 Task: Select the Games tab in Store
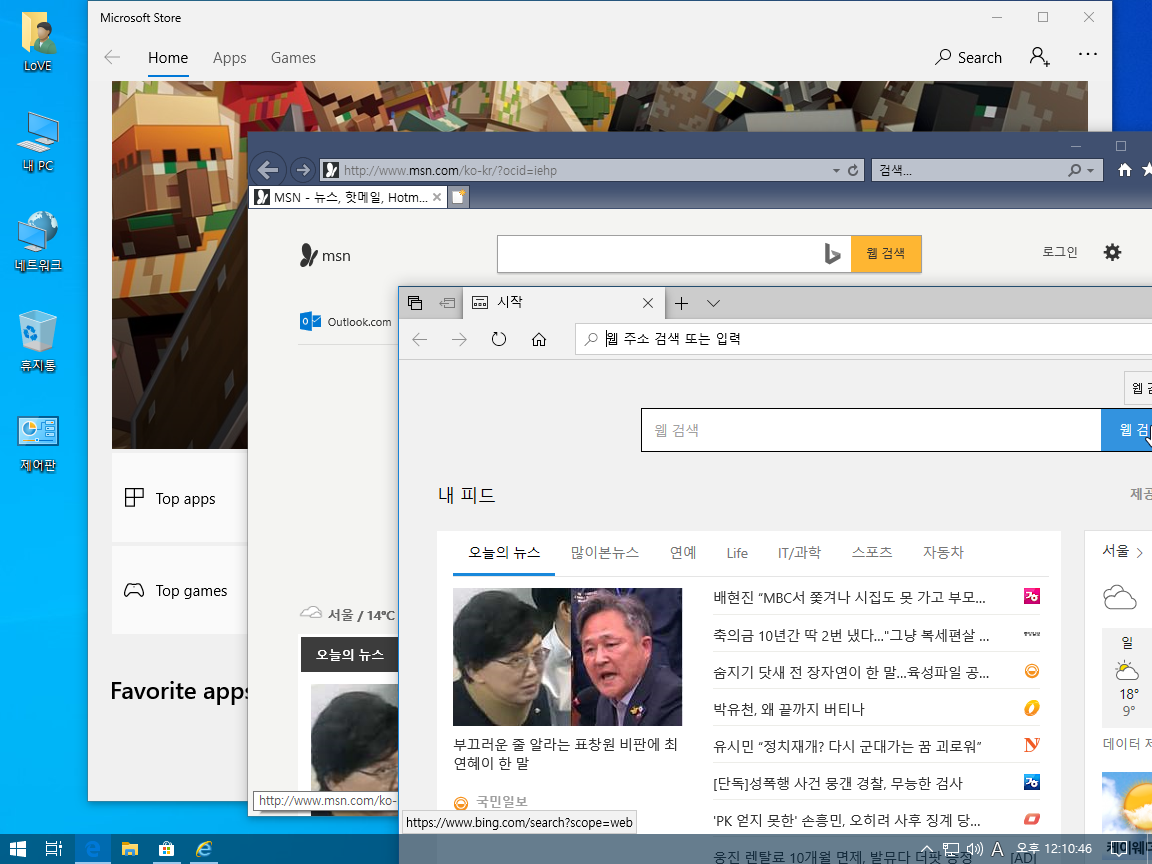[x=293, y=58]
